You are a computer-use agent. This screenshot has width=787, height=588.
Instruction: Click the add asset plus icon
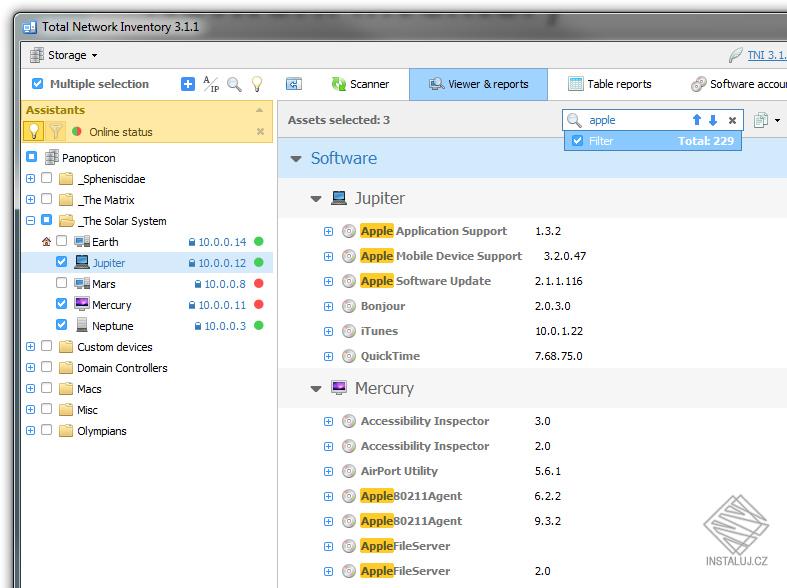point(188,84)
